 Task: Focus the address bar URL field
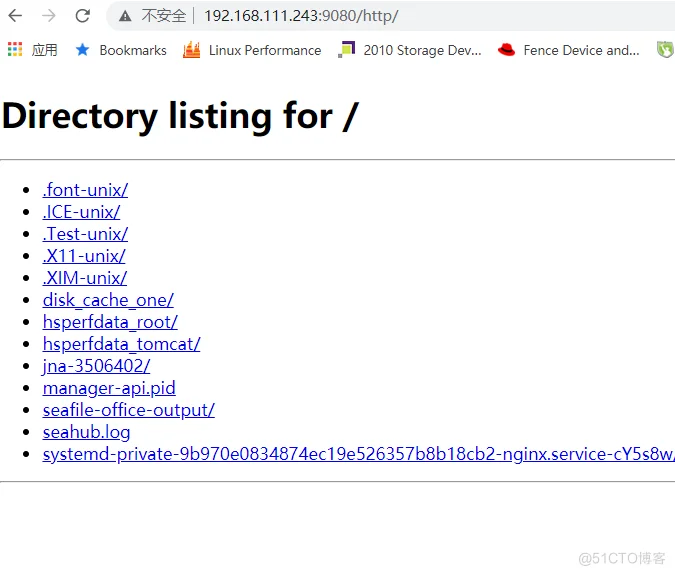click(301, 16)
